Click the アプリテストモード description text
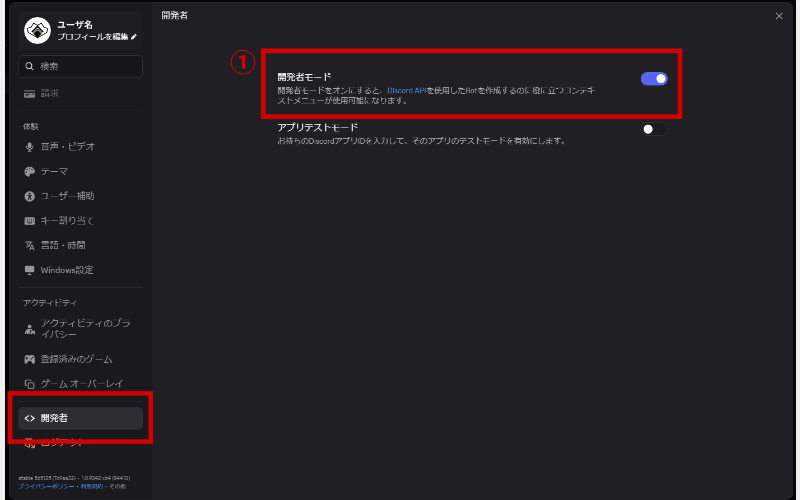 coord(421,140)
